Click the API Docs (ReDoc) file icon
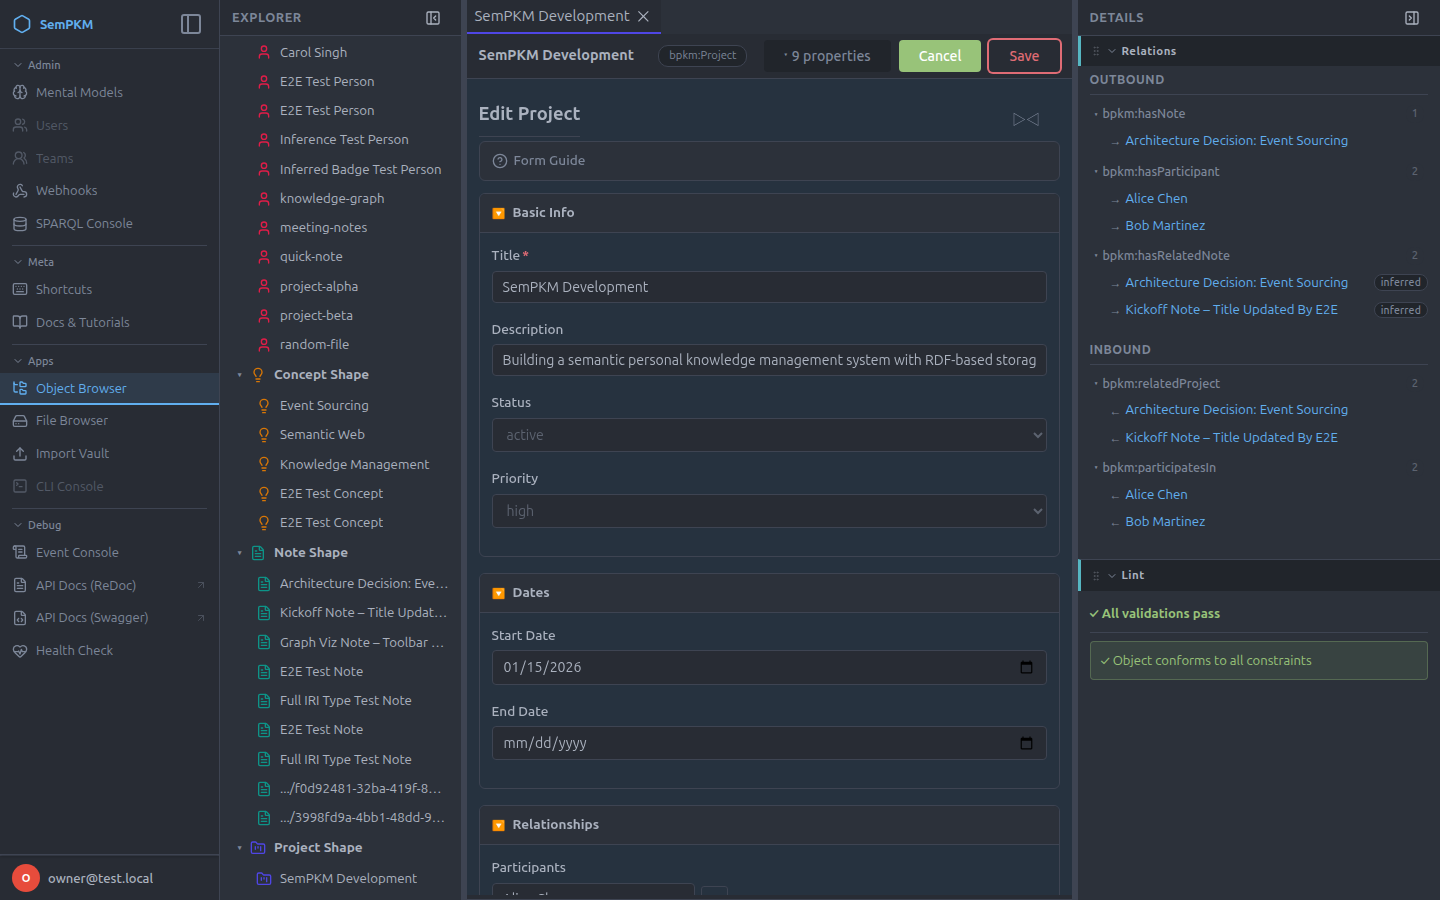 click(x=20, y=585)
